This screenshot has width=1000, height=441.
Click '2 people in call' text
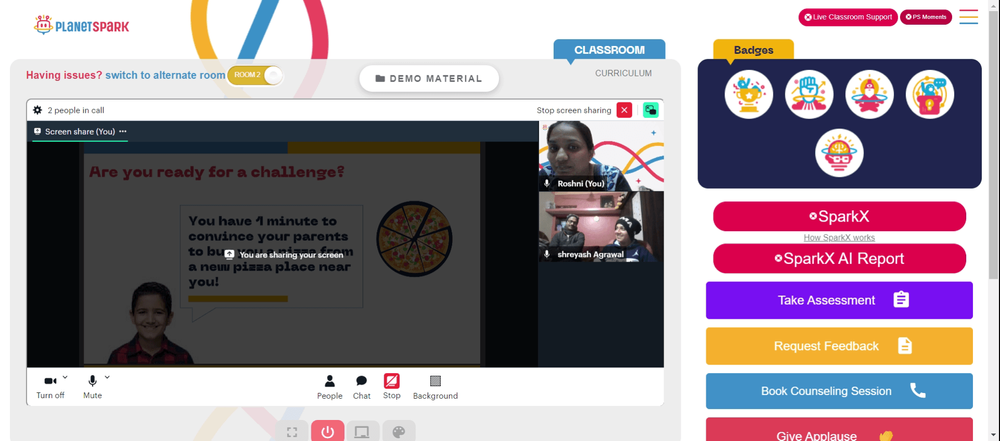[76, 110]
